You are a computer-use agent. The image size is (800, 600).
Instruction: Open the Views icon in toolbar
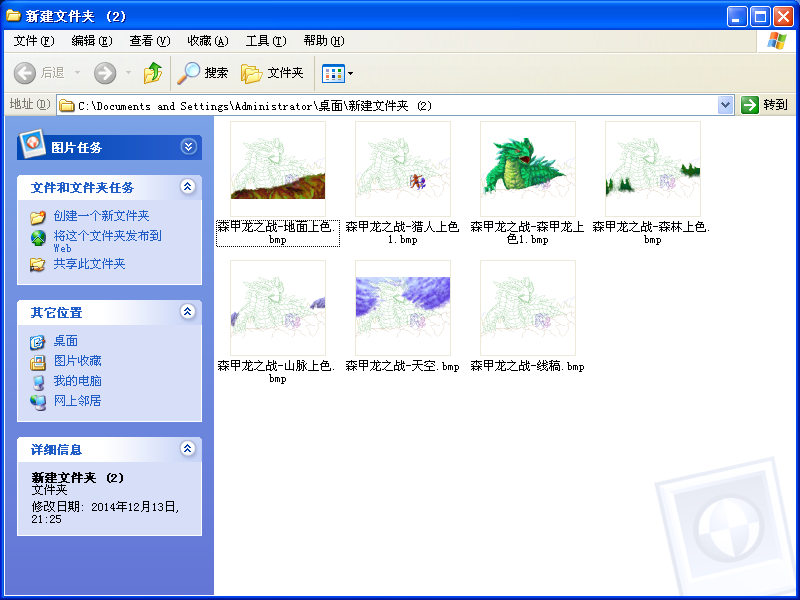pyautogui.click(x=333, y=73)
